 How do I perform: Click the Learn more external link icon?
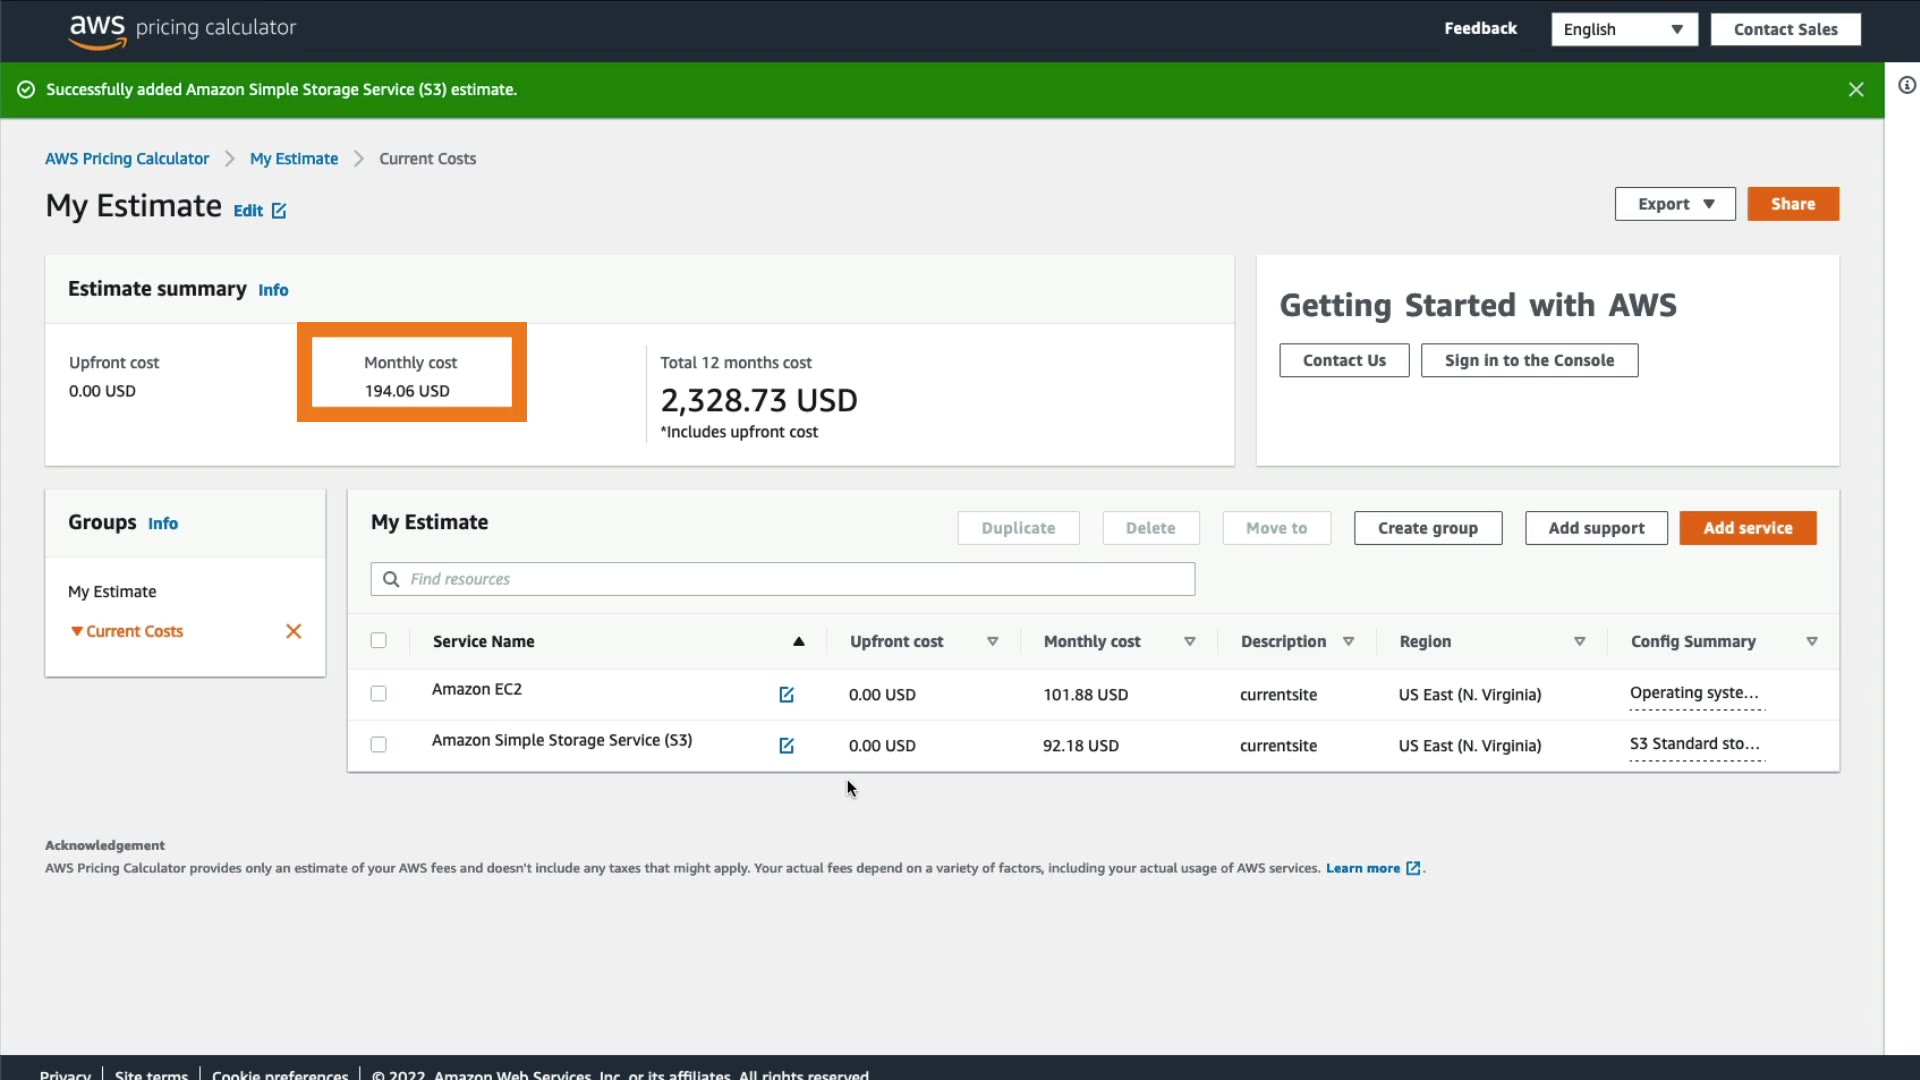1413,868
